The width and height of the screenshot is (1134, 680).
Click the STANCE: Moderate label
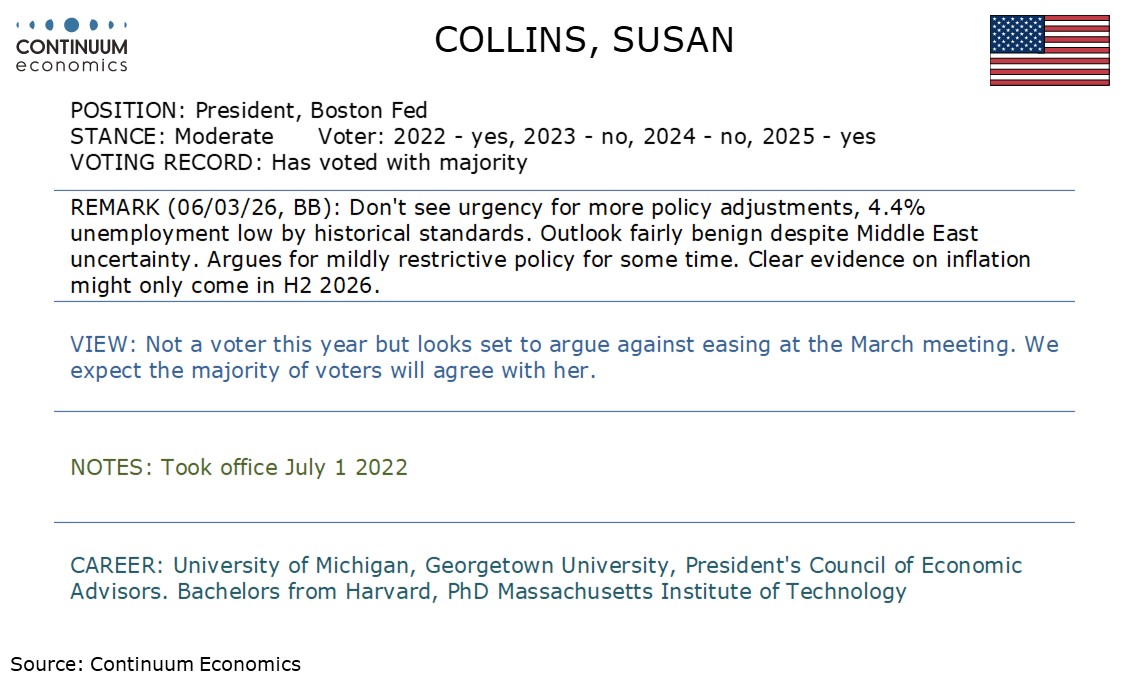point(172,136)
